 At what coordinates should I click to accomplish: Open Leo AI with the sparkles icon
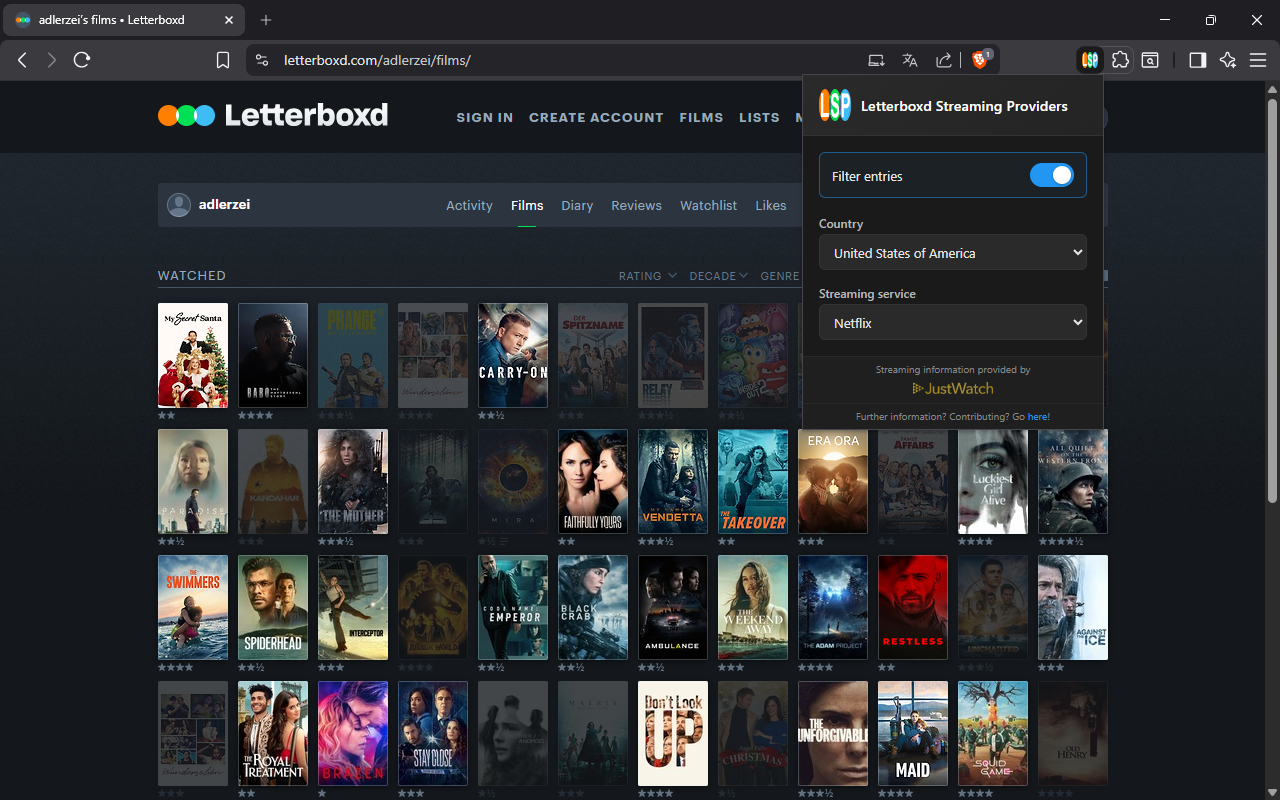pyautogui.click(x=1227, y=60)
